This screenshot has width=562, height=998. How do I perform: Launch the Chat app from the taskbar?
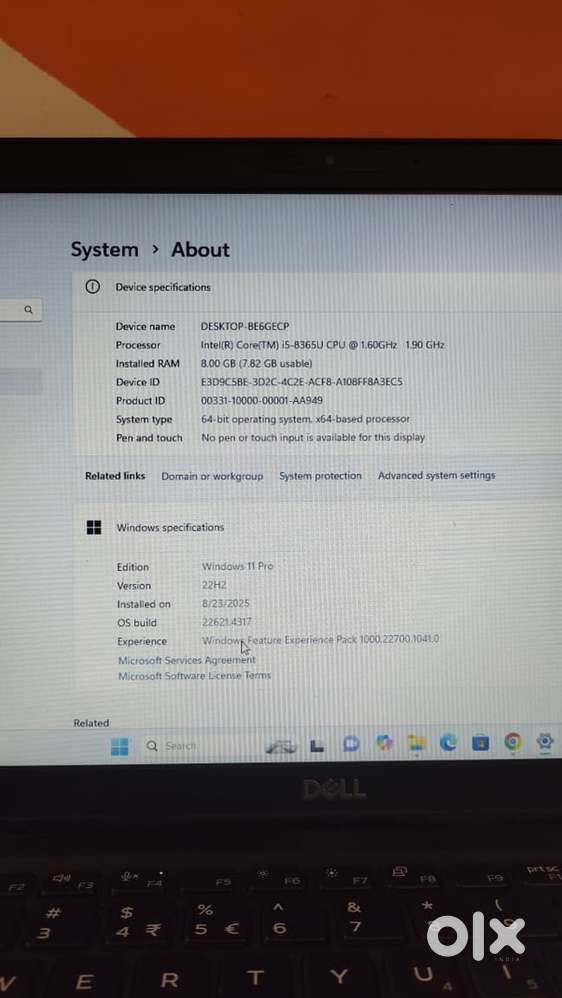tap(351, 744)
